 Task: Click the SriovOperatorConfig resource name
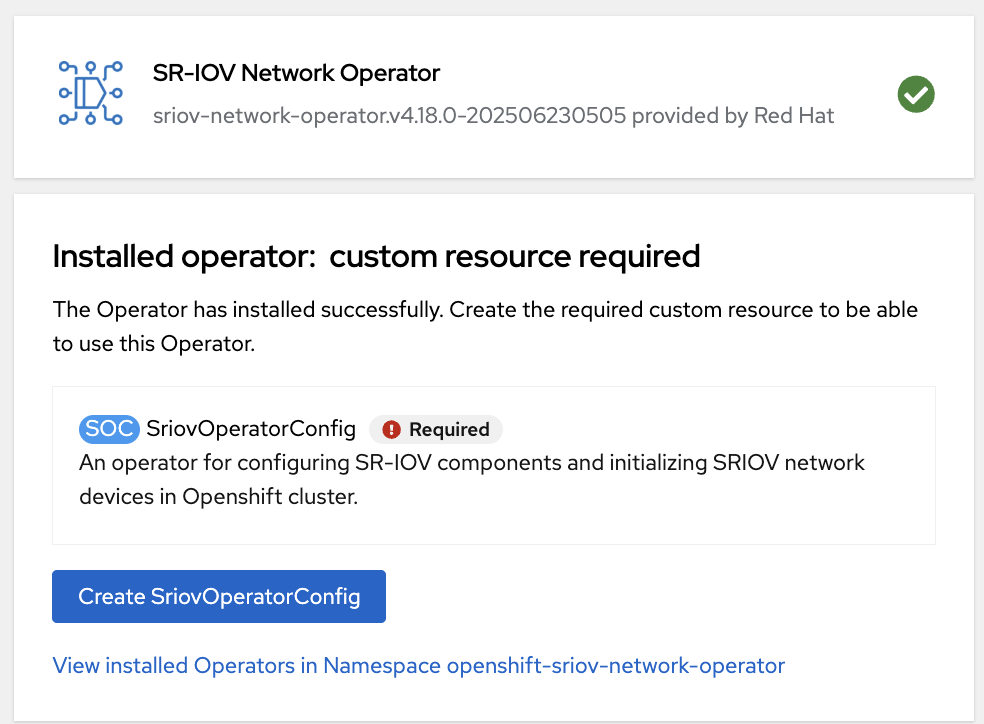251,429
